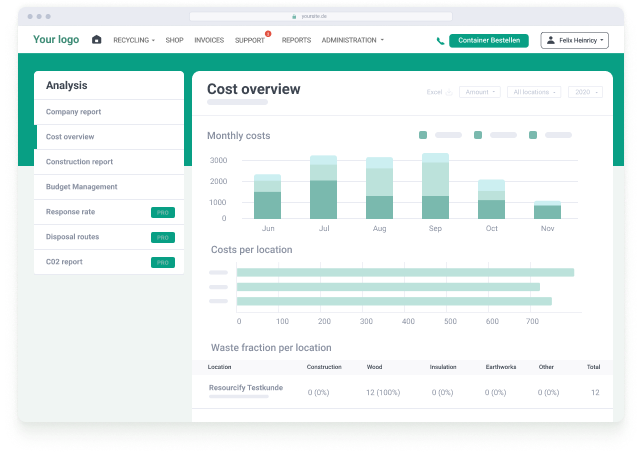The width and height of the screenshot is (642, 456).
Task: Click the green phone icon
Action: (440, 41)
